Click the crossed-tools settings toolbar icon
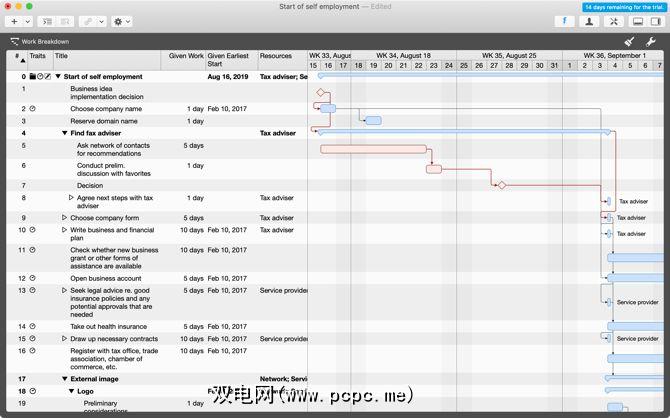Screen dimensions: 670x418 pos(614,21)
